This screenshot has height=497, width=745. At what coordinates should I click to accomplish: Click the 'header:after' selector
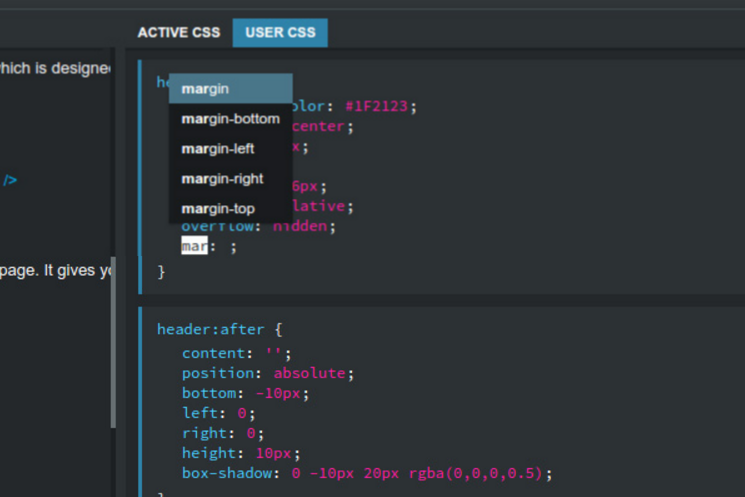[210, 329]
